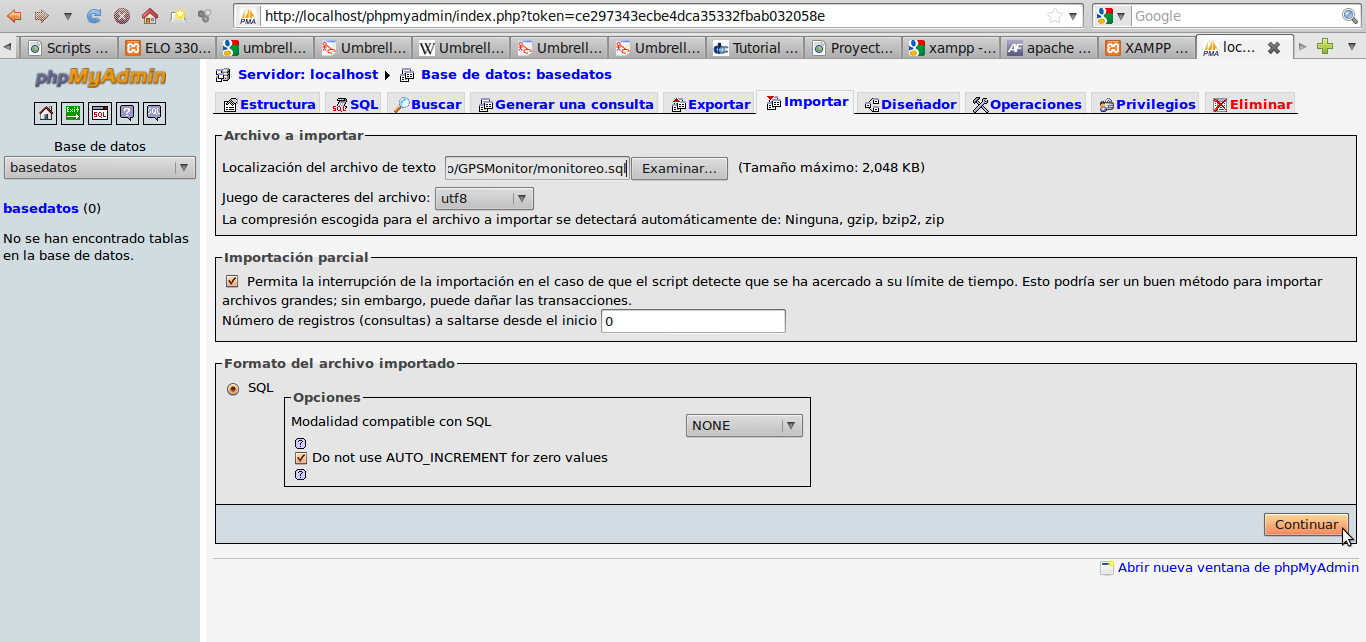Open the SQL query window icon
Viewport: 1366px width, 642px height.
100,113
